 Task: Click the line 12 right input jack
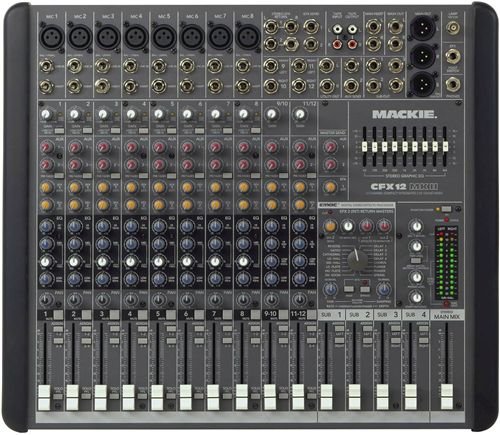point(299,85)
